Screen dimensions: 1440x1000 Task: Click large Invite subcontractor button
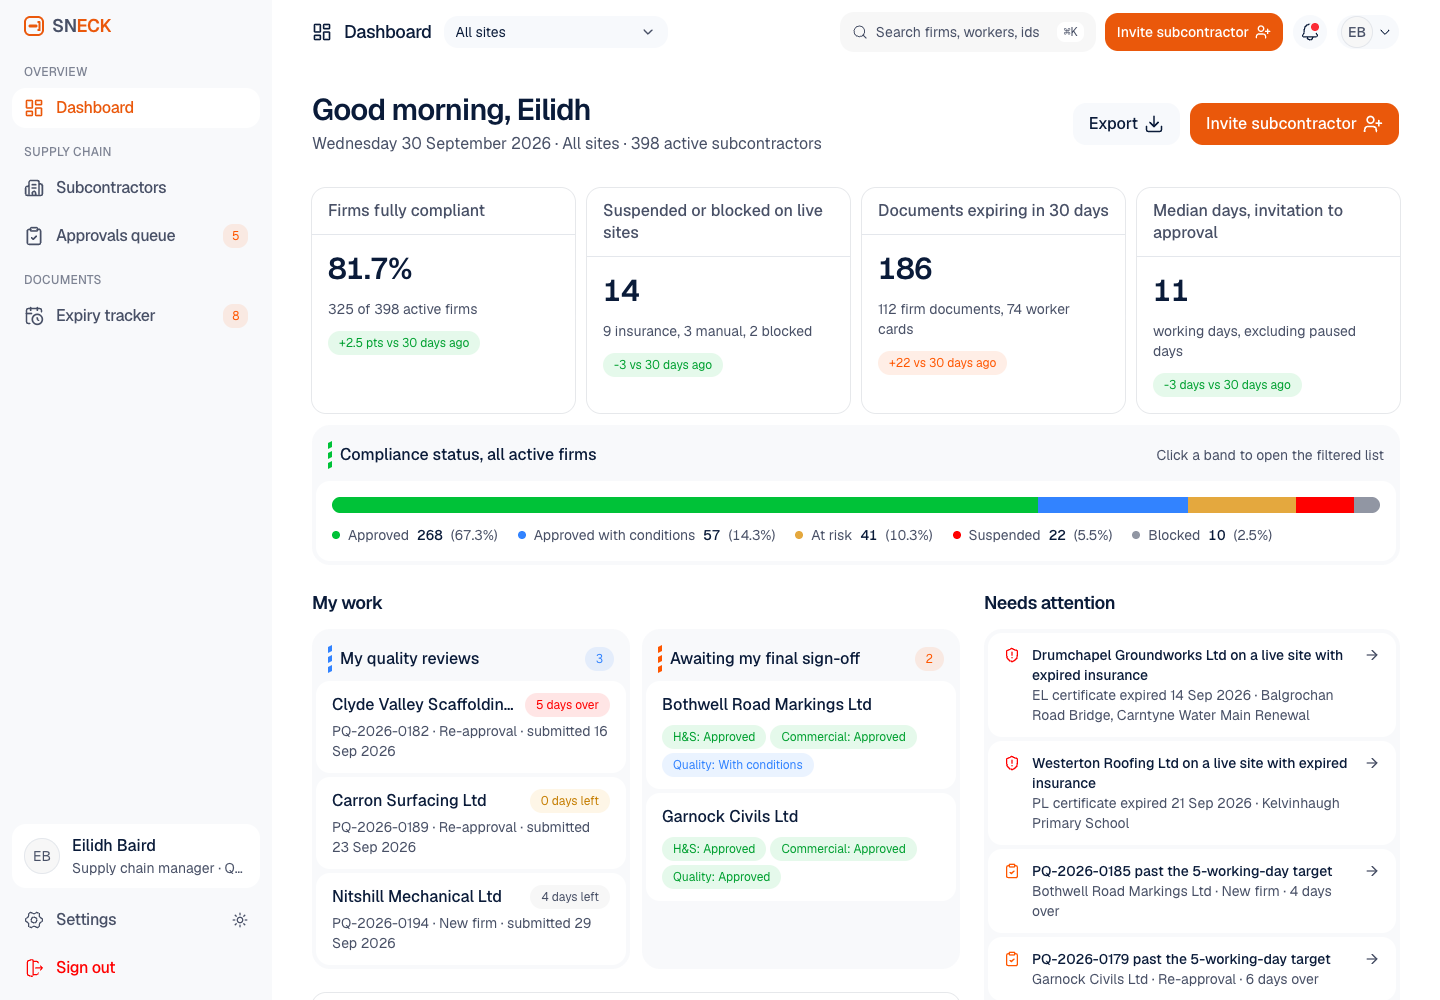tap(1294, 124)
